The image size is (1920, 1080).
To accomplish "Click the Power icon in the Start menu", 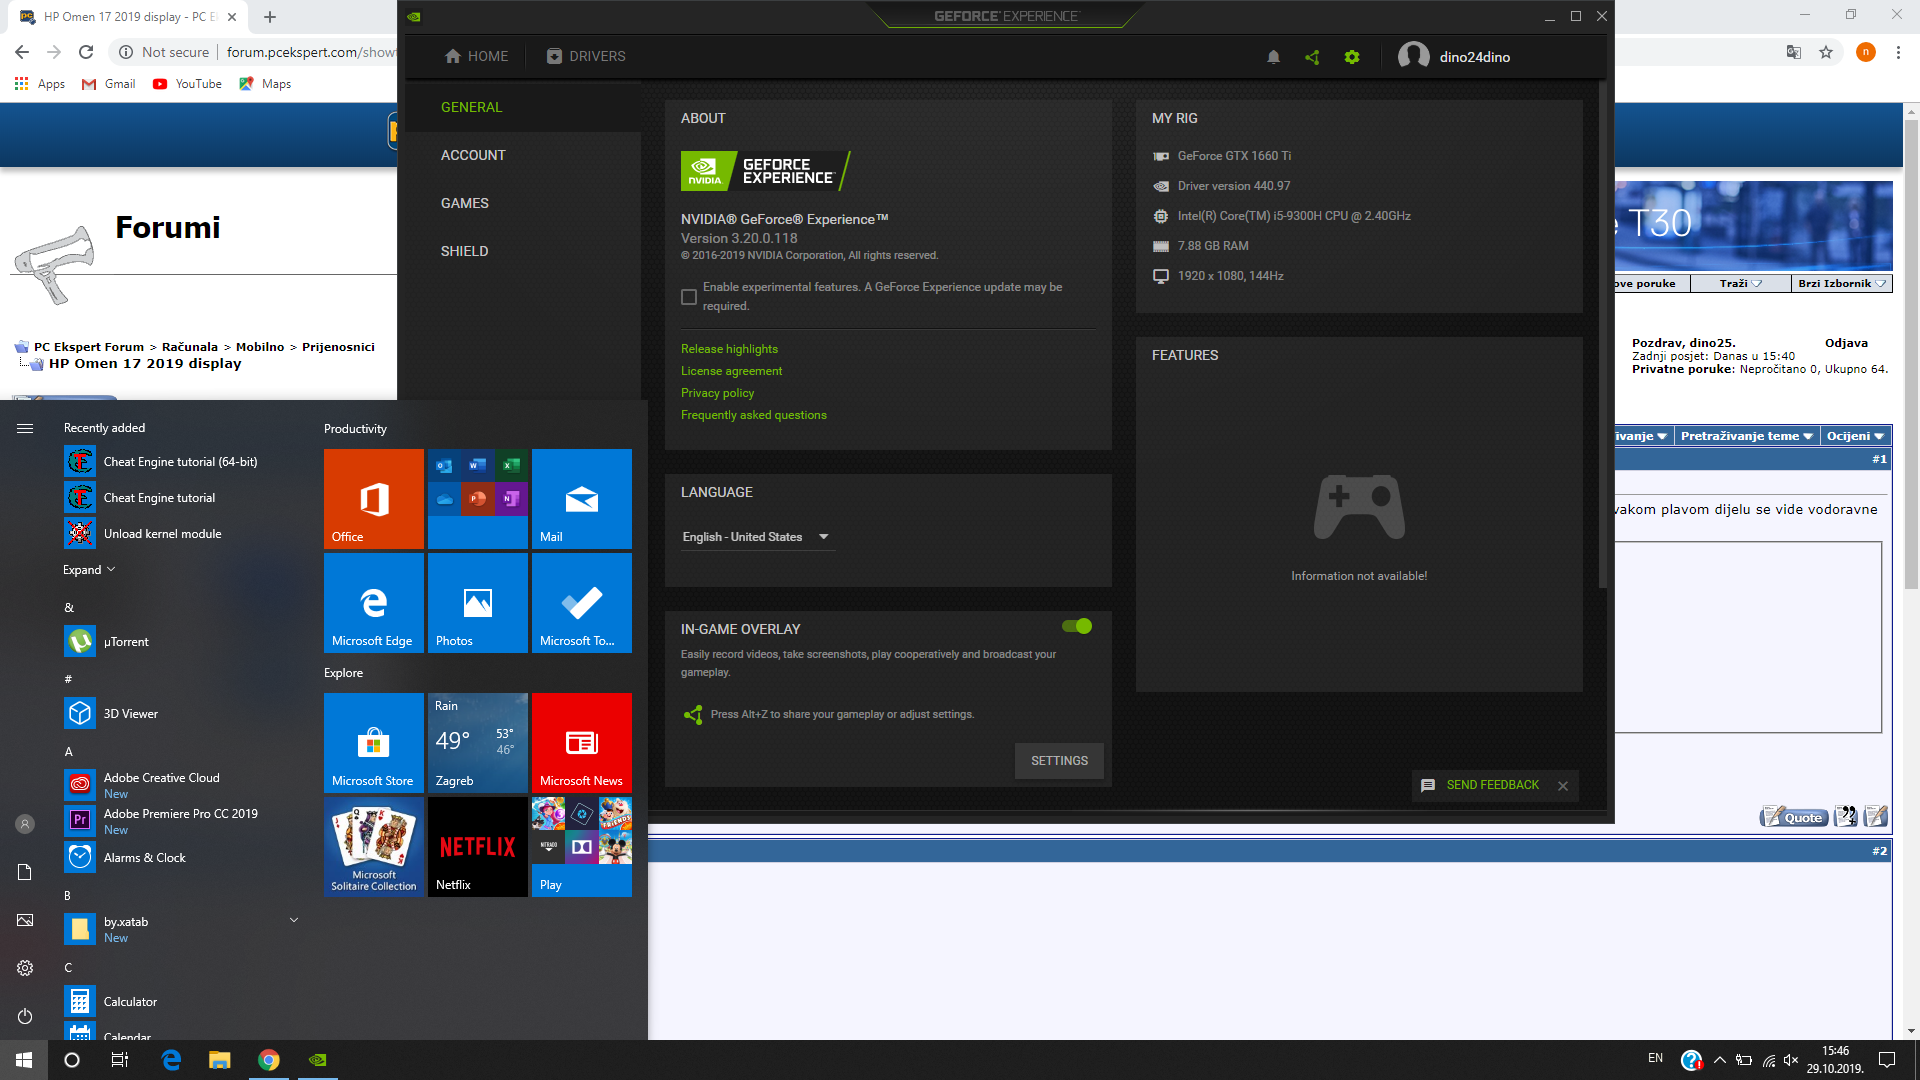I will pyautogui.click(x=25, y=1016).
